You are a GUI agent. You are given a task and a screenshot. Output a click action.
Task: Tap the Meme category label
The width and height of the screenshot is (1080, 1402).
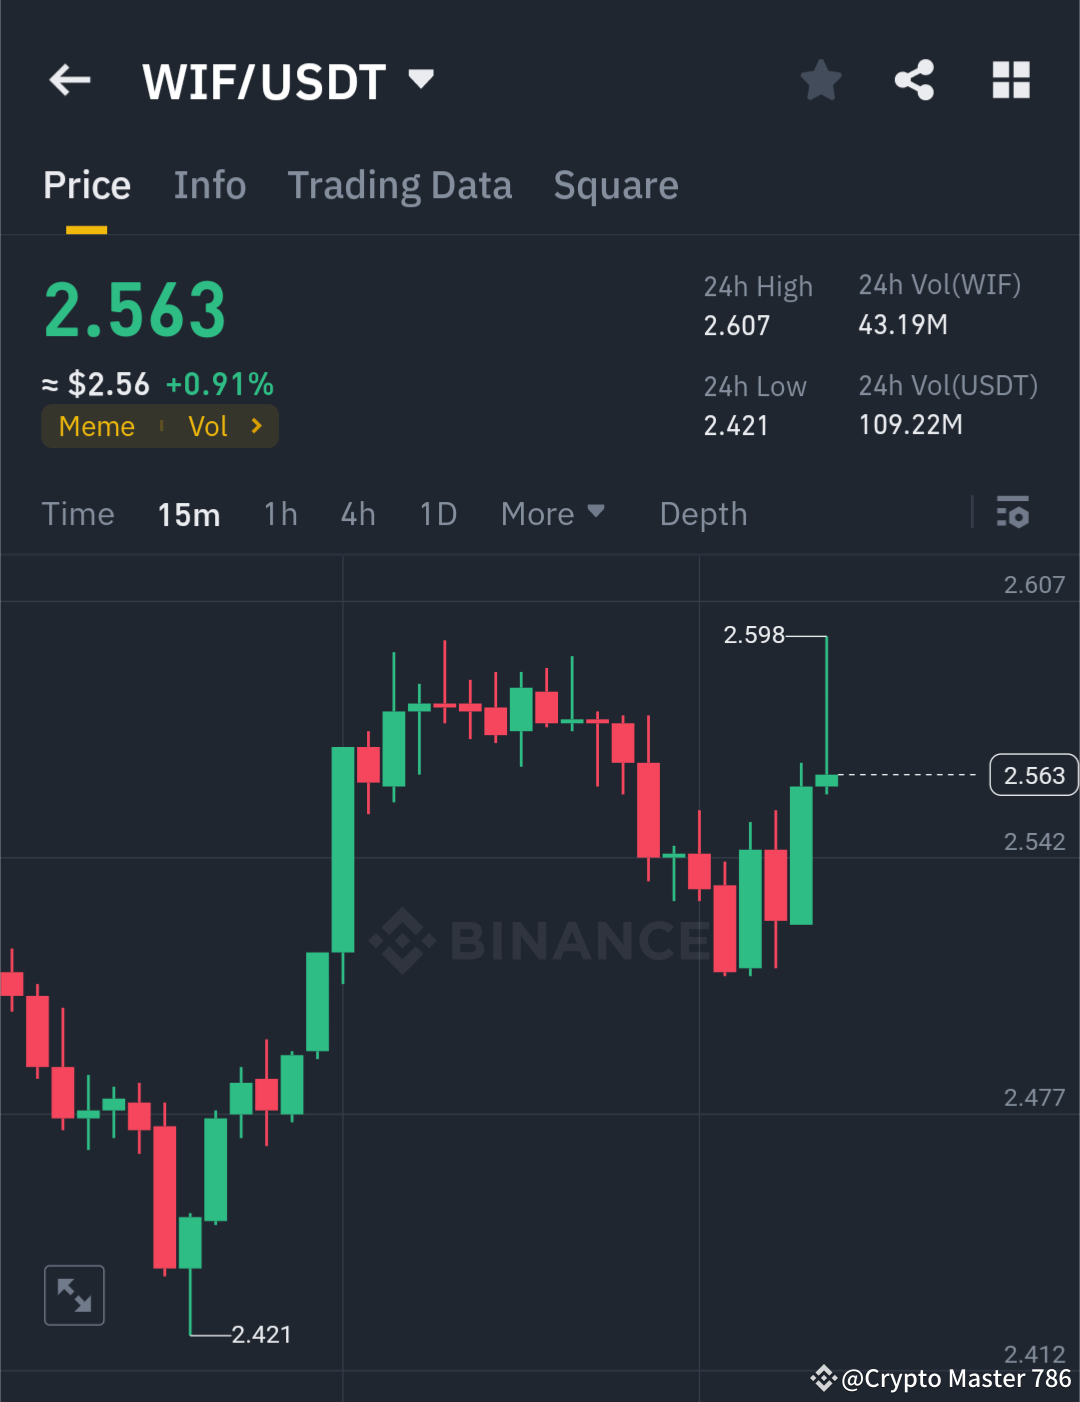click(96, 426)
